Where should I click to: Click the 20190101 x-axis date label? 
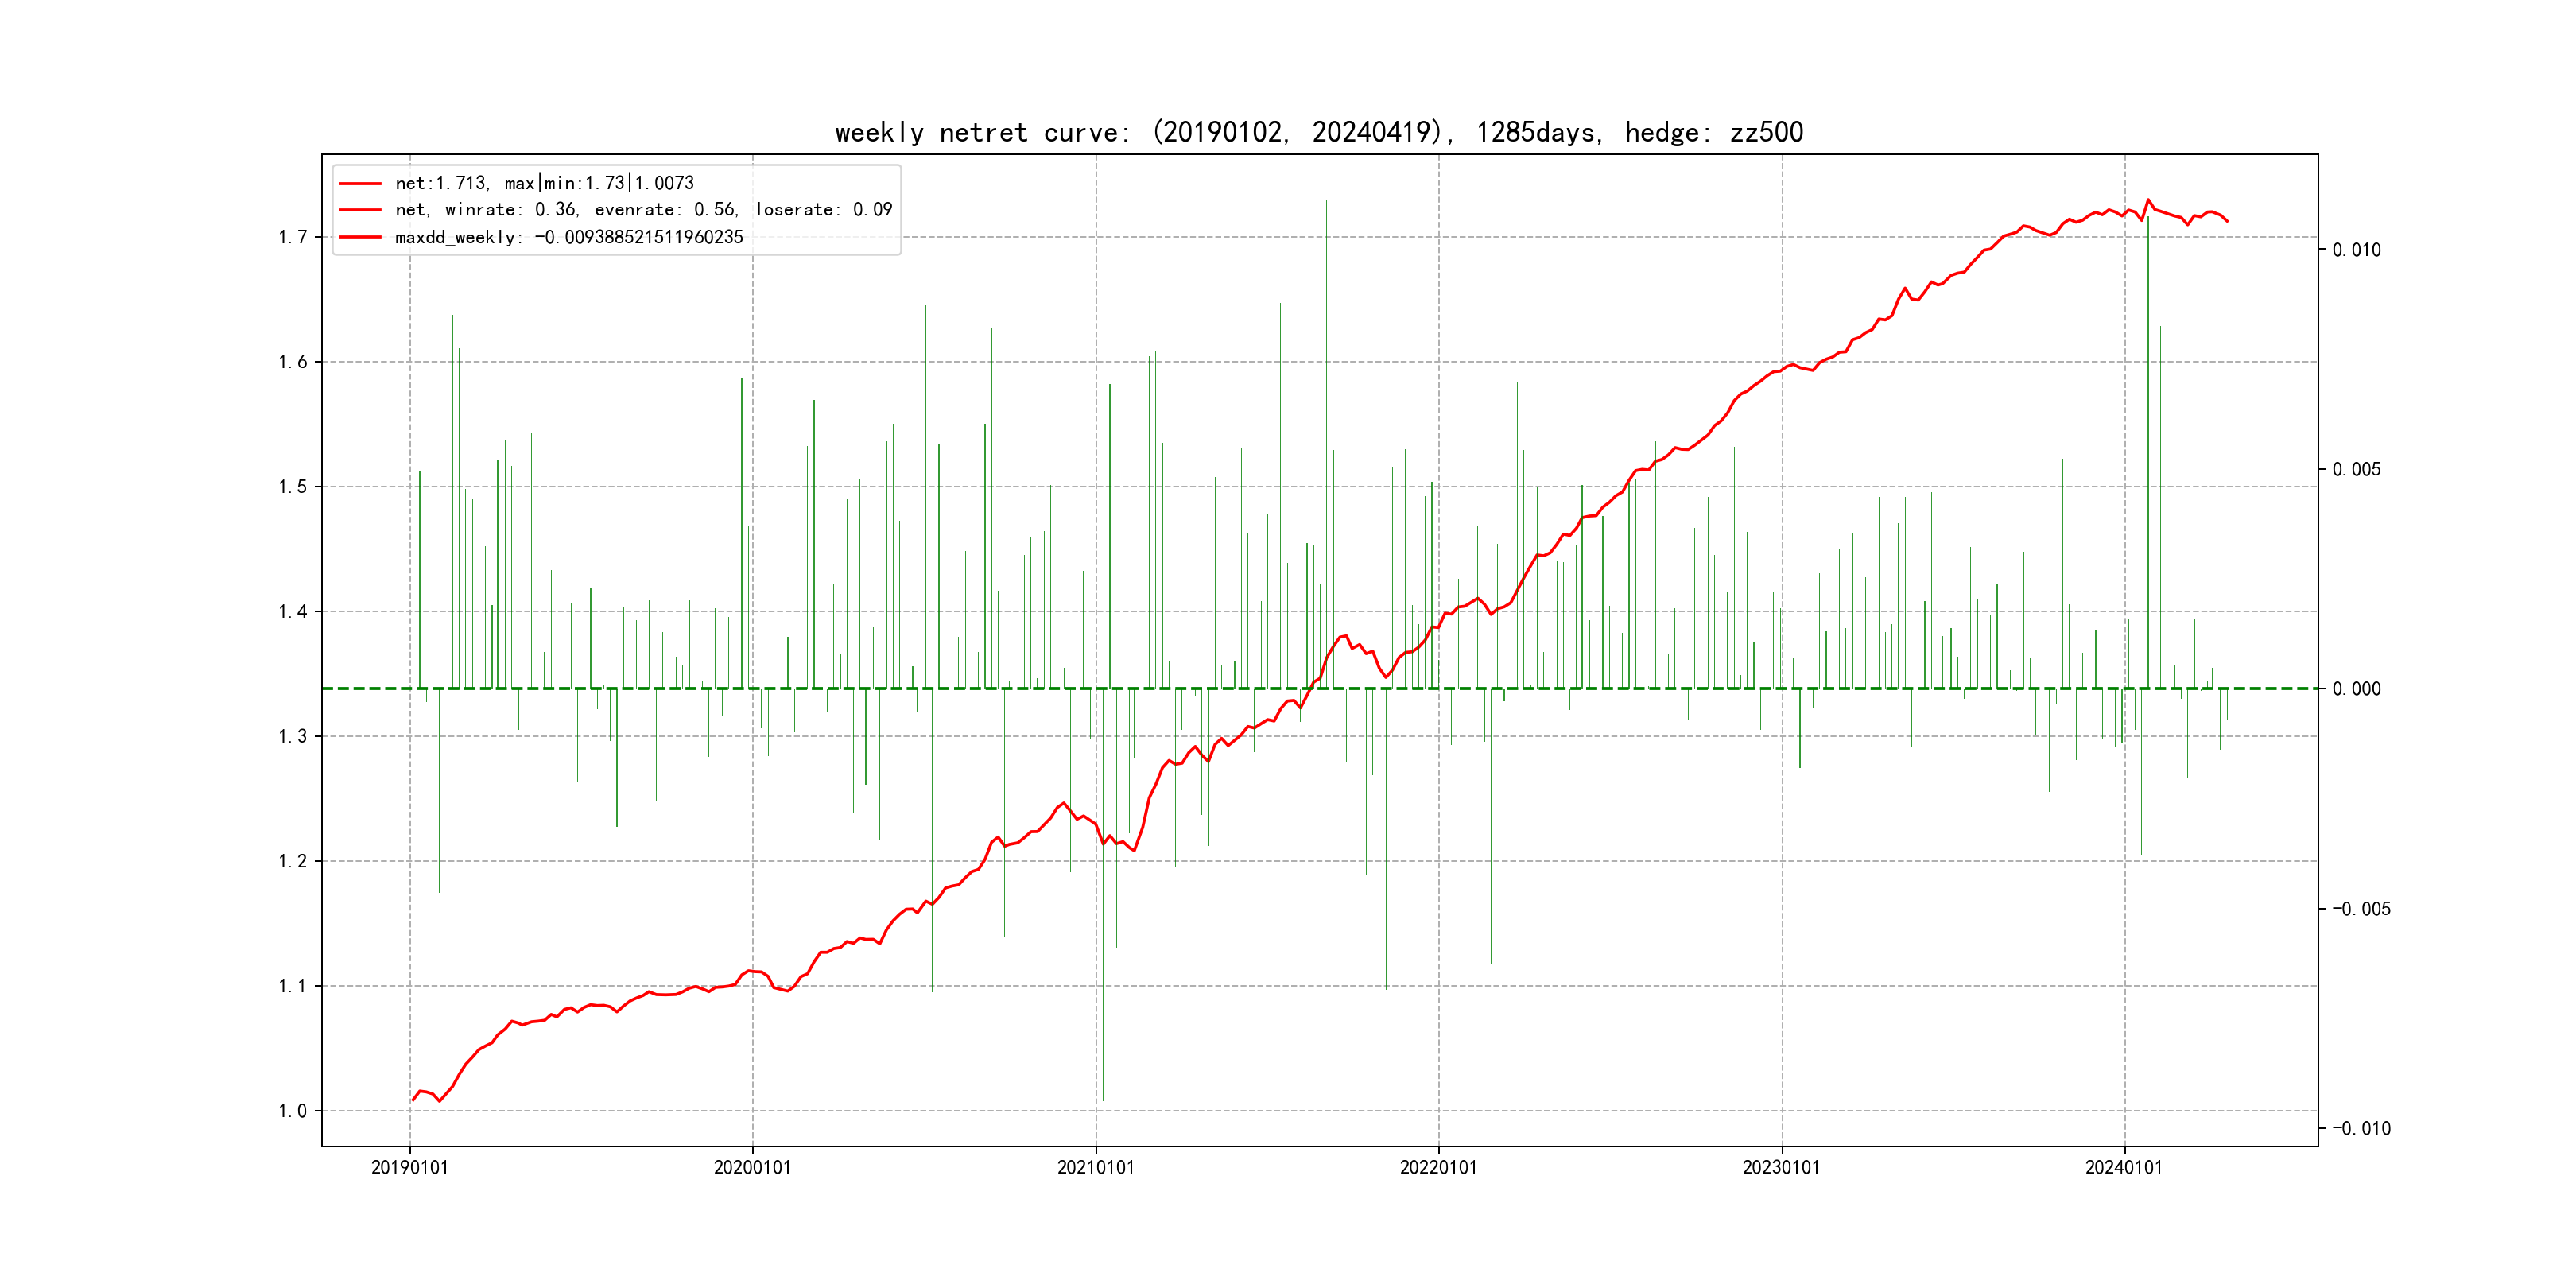tap(410, 1167)
